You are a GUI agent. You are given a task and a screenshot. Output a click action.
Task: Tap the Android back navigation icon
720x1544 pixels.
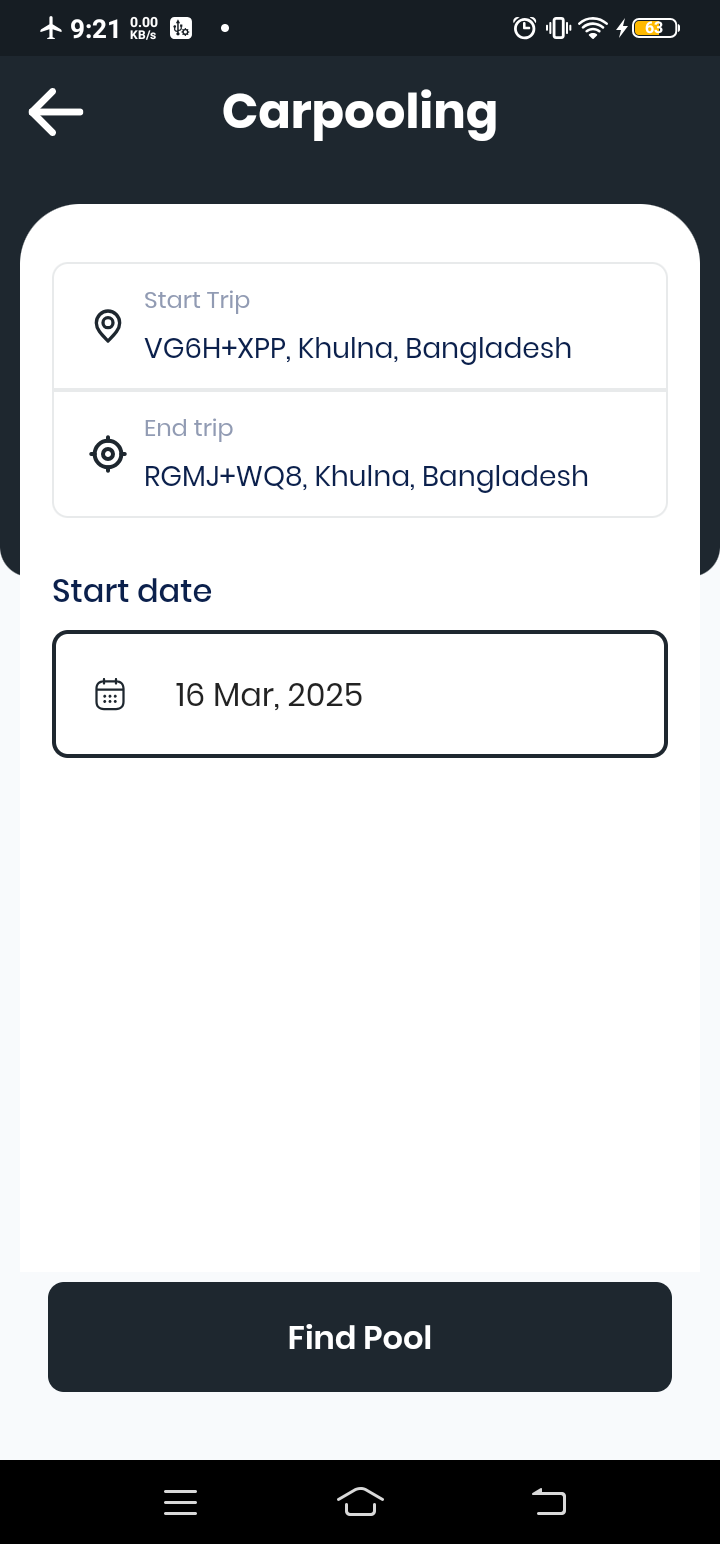[x=549, y=1502]
